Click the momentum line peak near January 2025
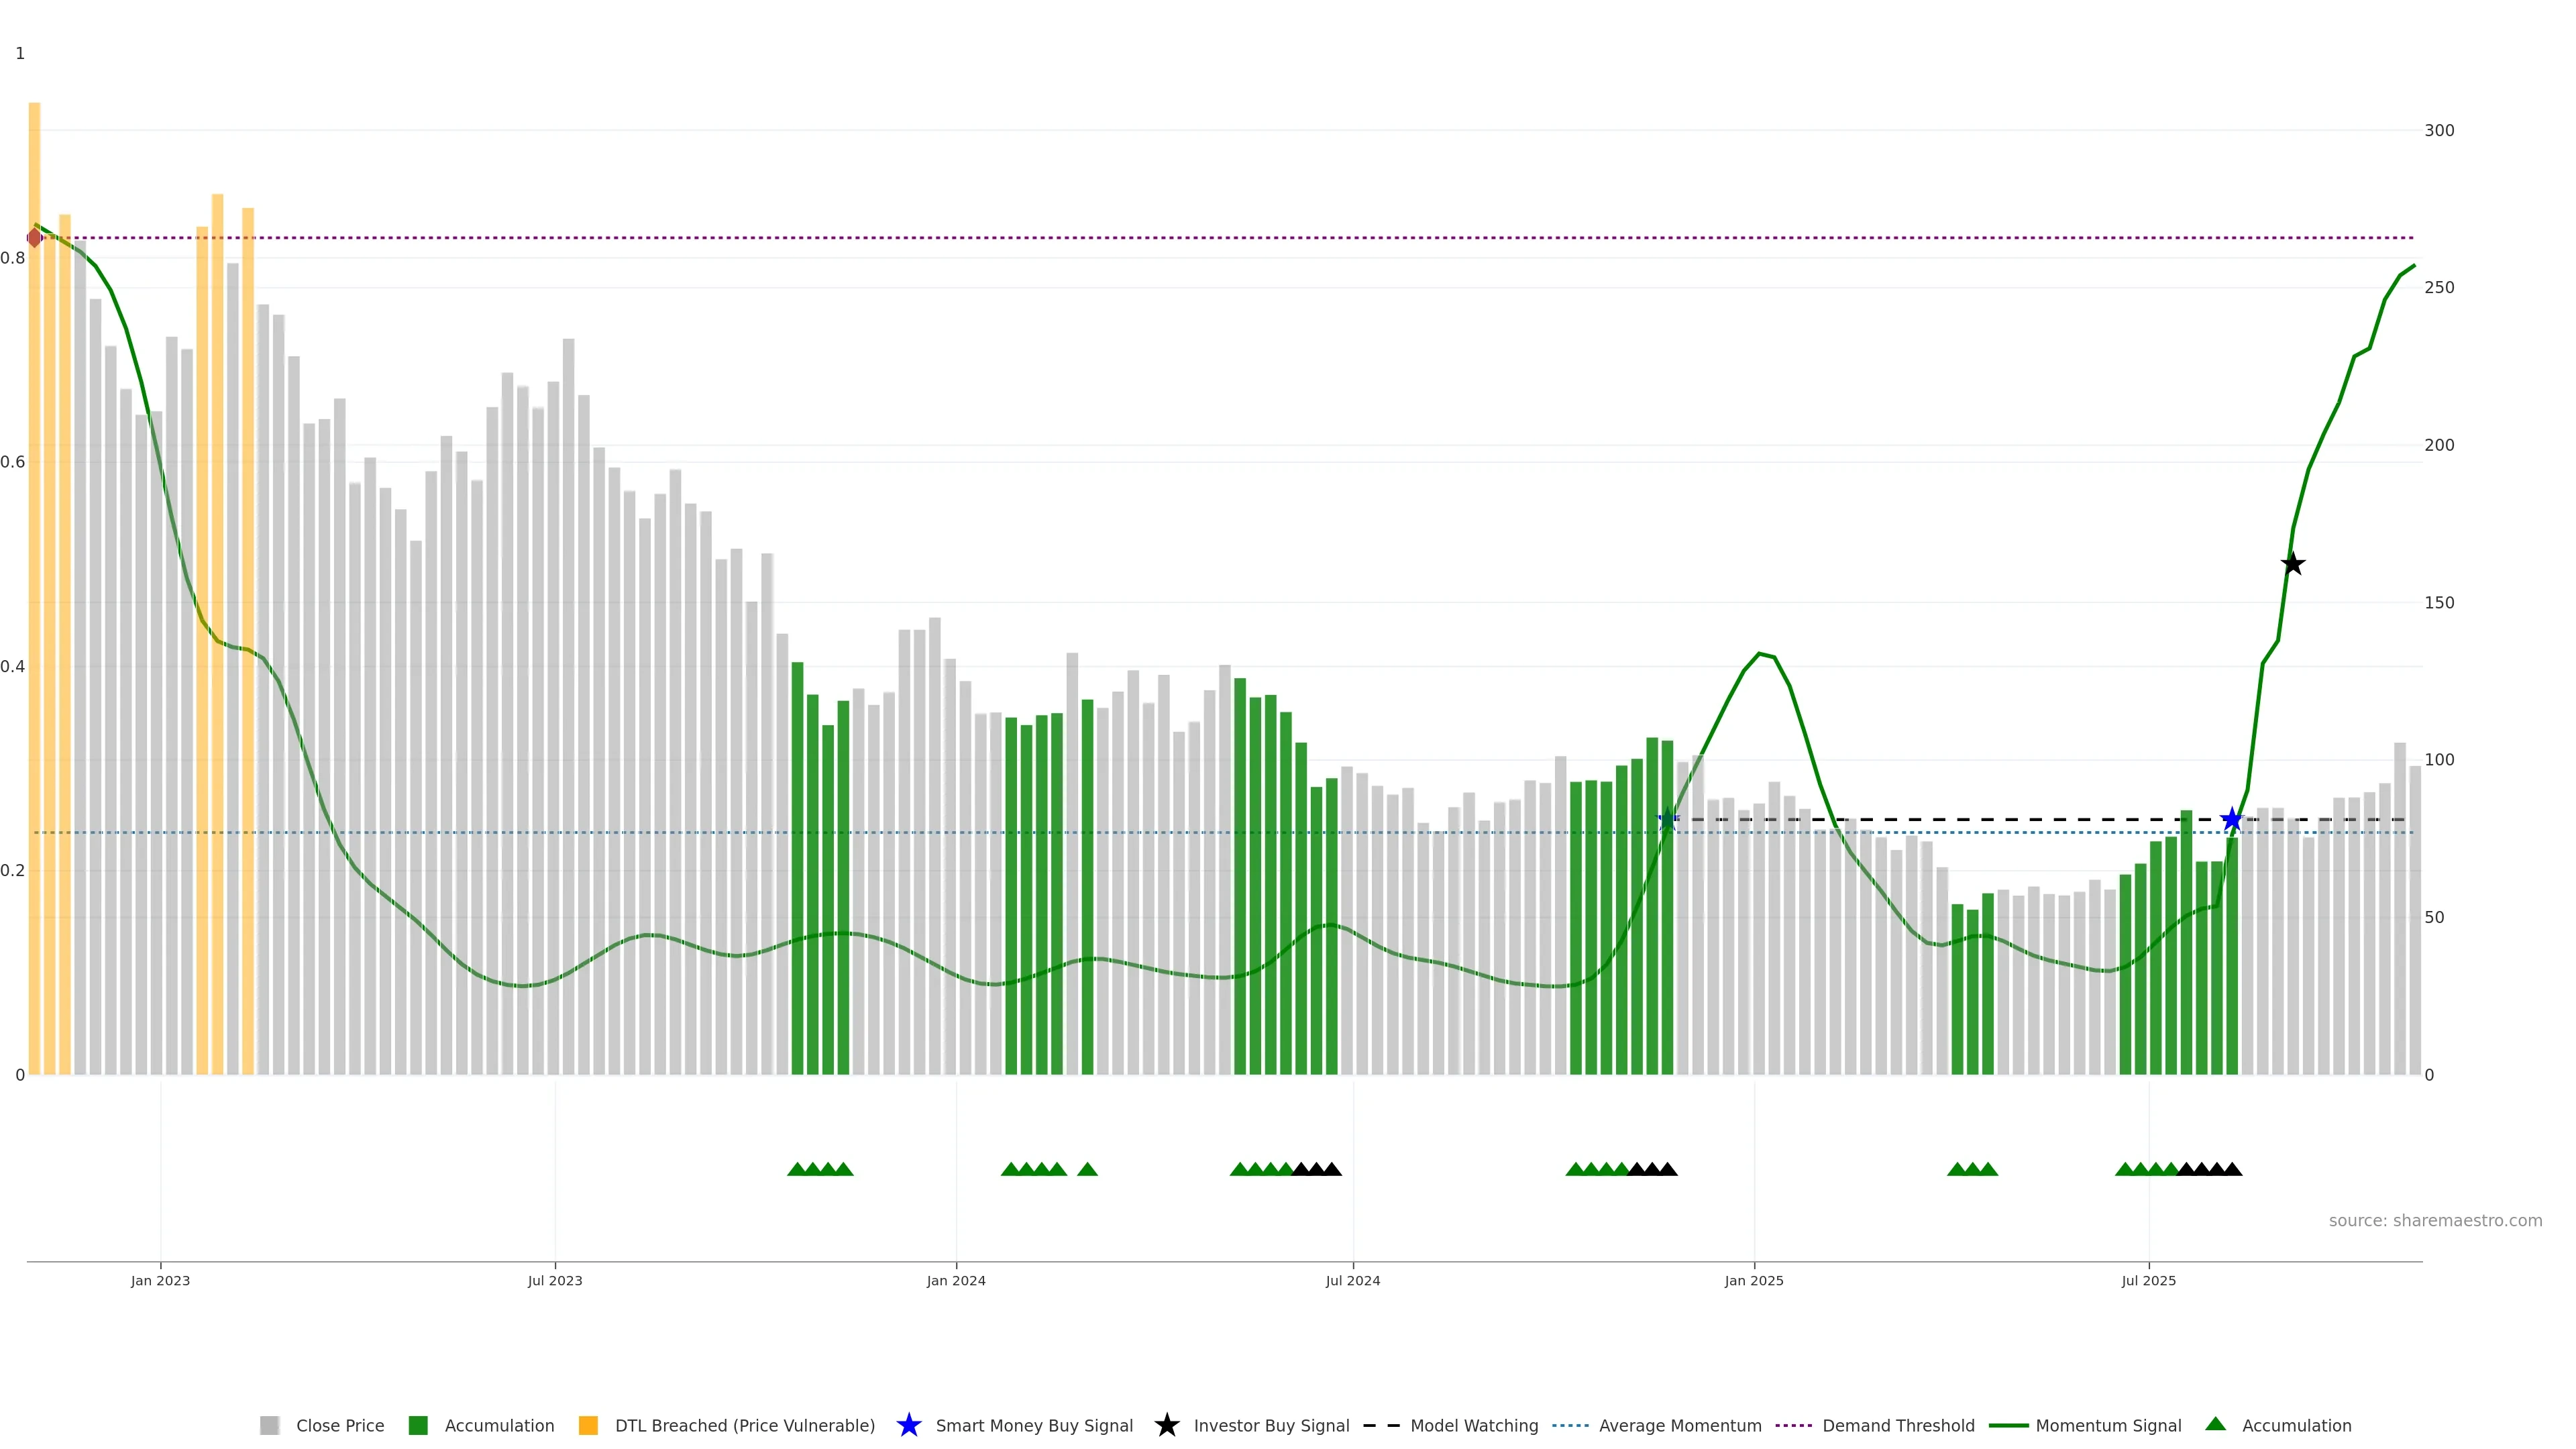 point(1759,654)
